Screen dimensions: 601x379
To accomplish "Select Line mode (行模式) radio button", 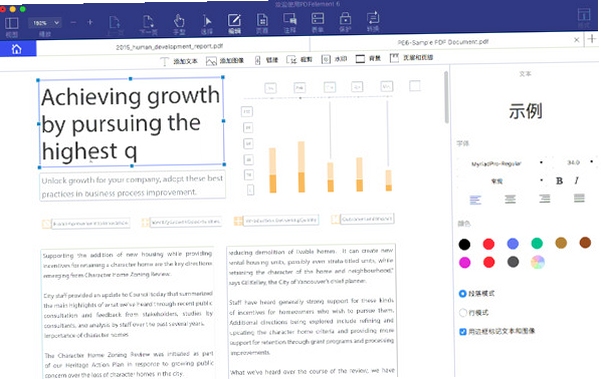I will [463, 313].
